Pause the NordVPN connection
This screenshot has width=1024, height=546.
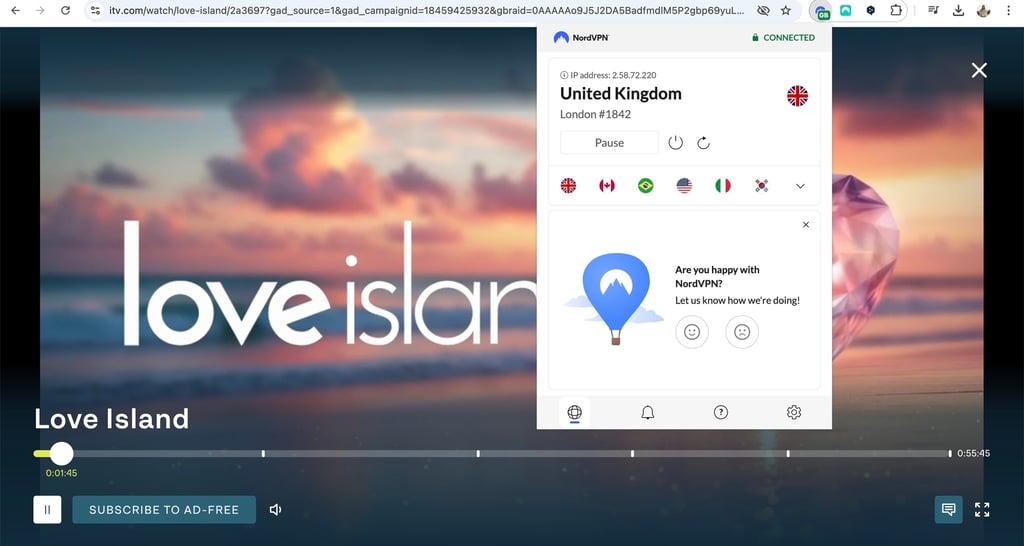[x=609, y=142]
